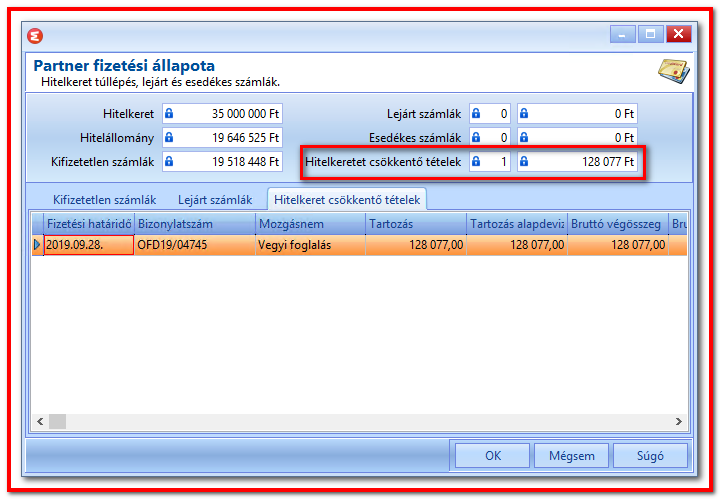Sort by Fizetési határidő column header

[x=89, y=224]
